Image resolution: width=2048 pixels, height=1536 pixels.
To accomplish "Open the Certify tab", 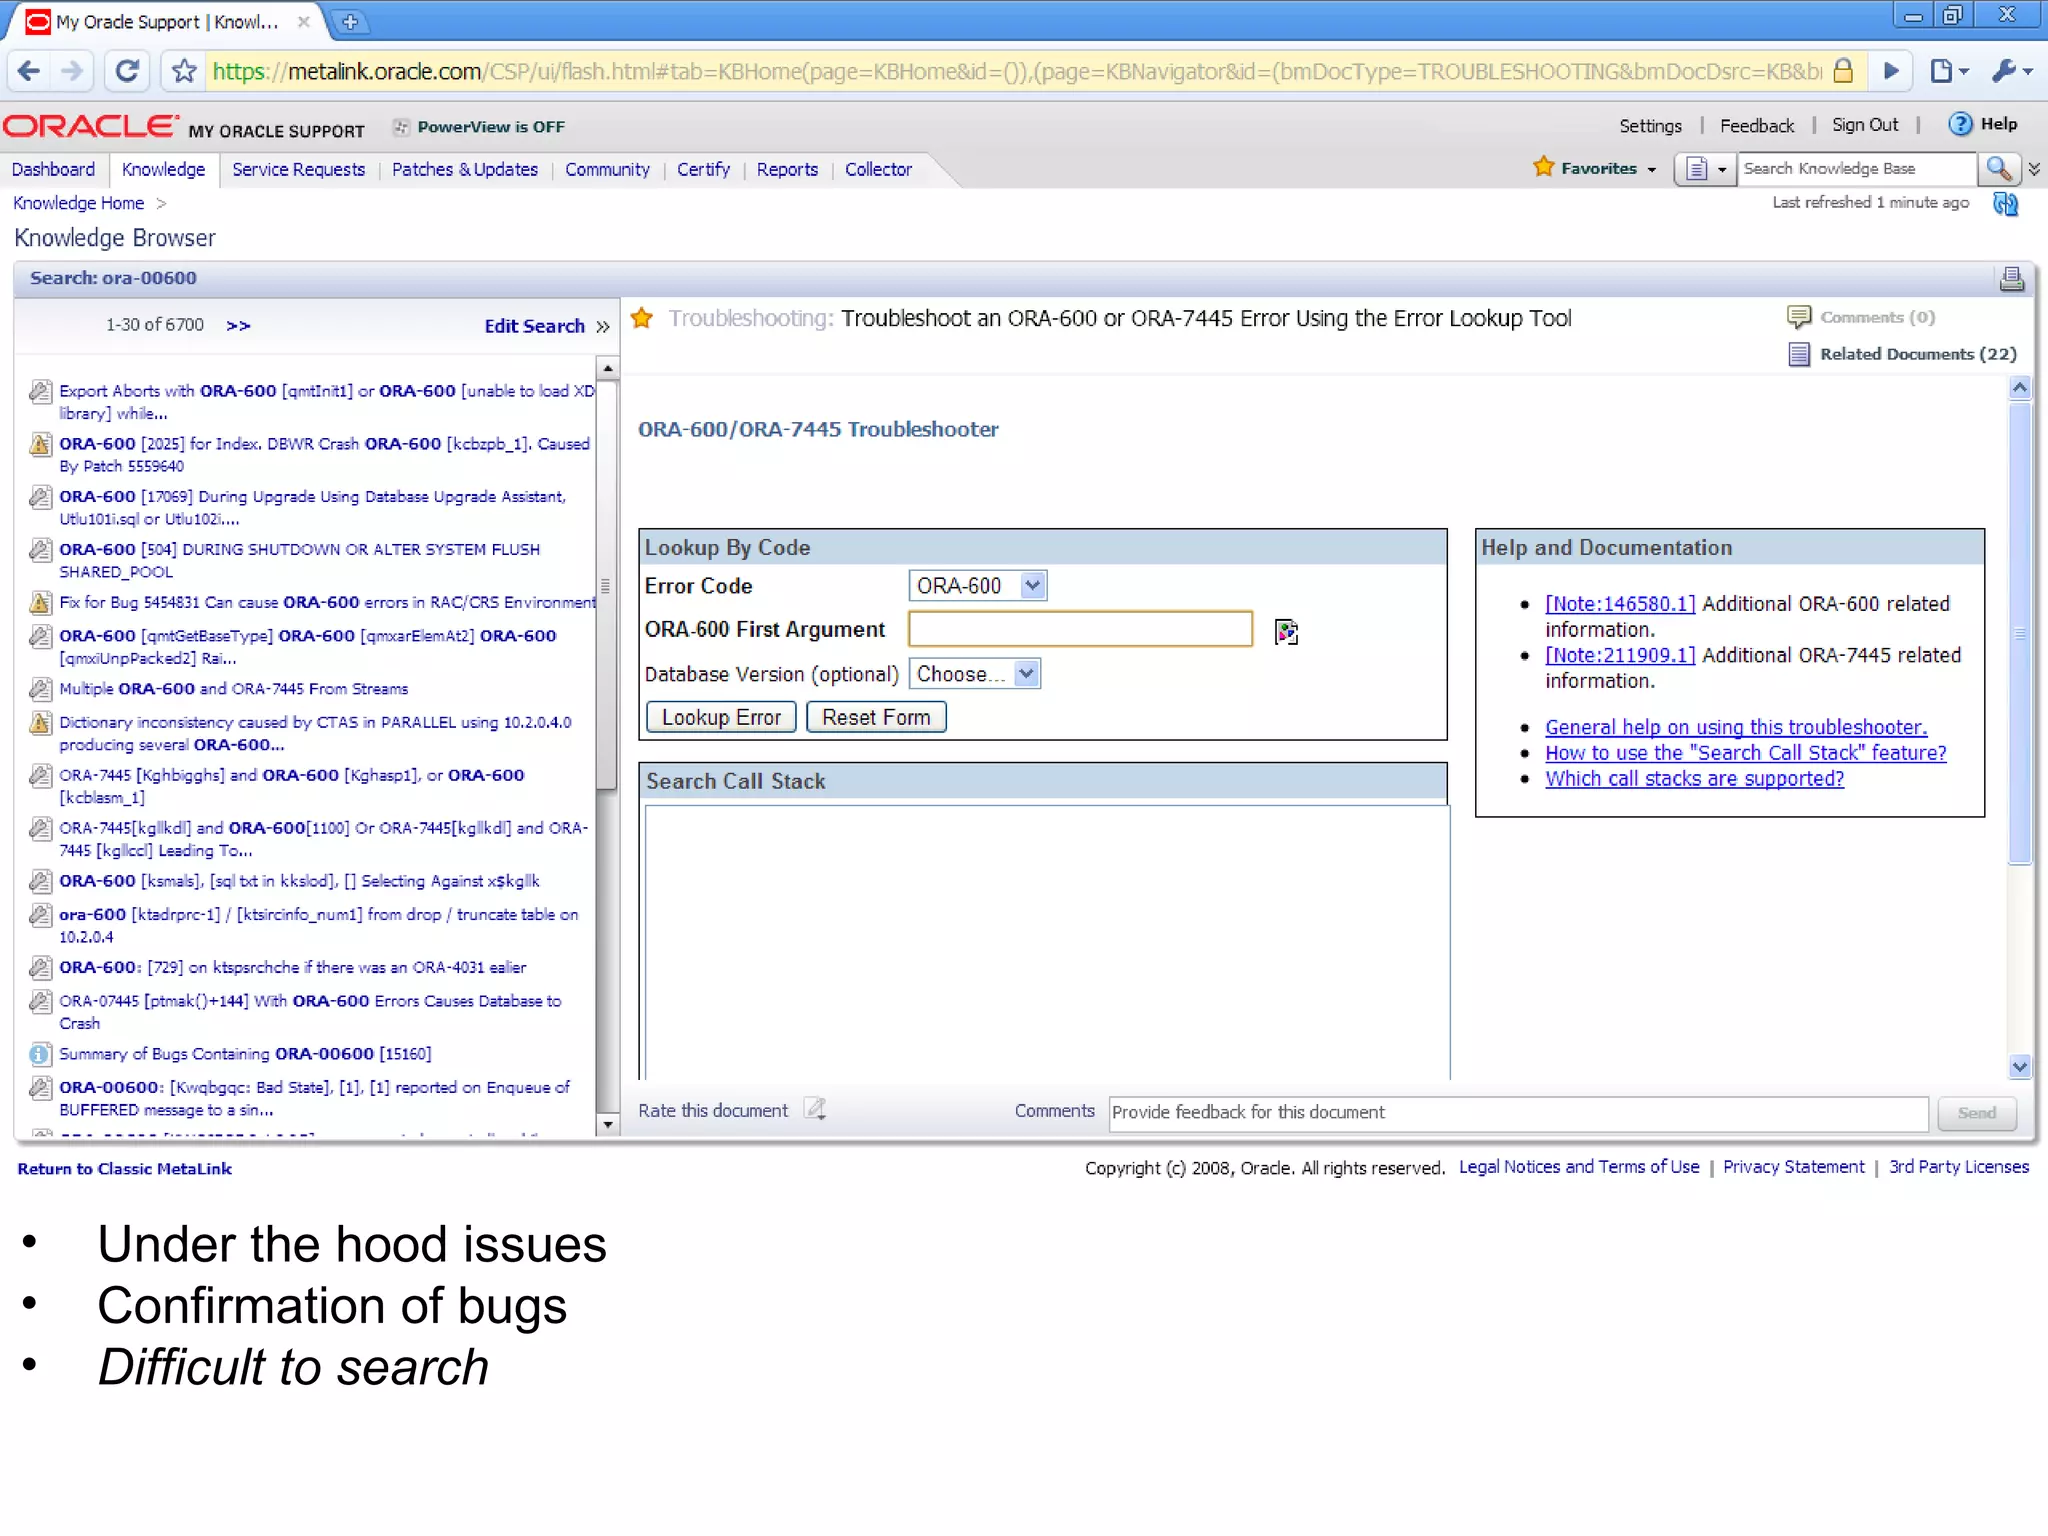I will click(703, 169).
